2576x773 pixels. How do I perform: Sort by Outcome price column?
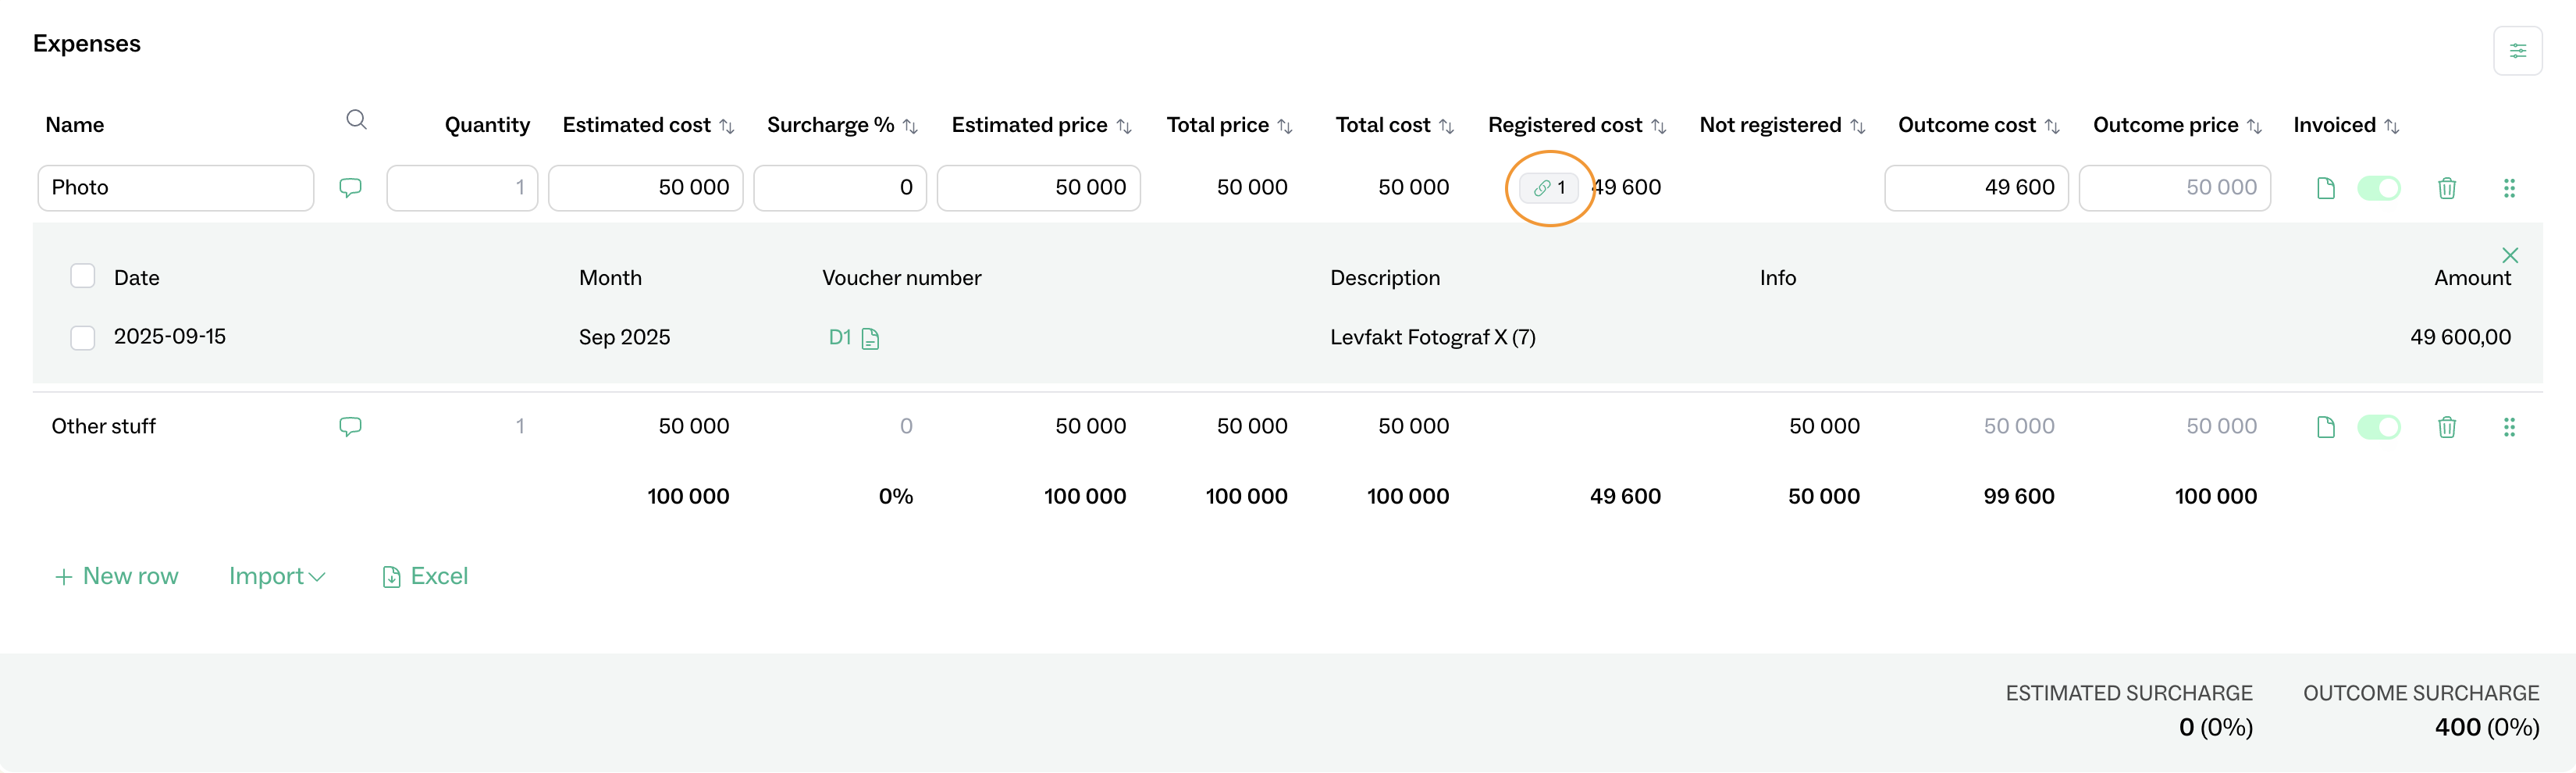tap(2254, 127)
